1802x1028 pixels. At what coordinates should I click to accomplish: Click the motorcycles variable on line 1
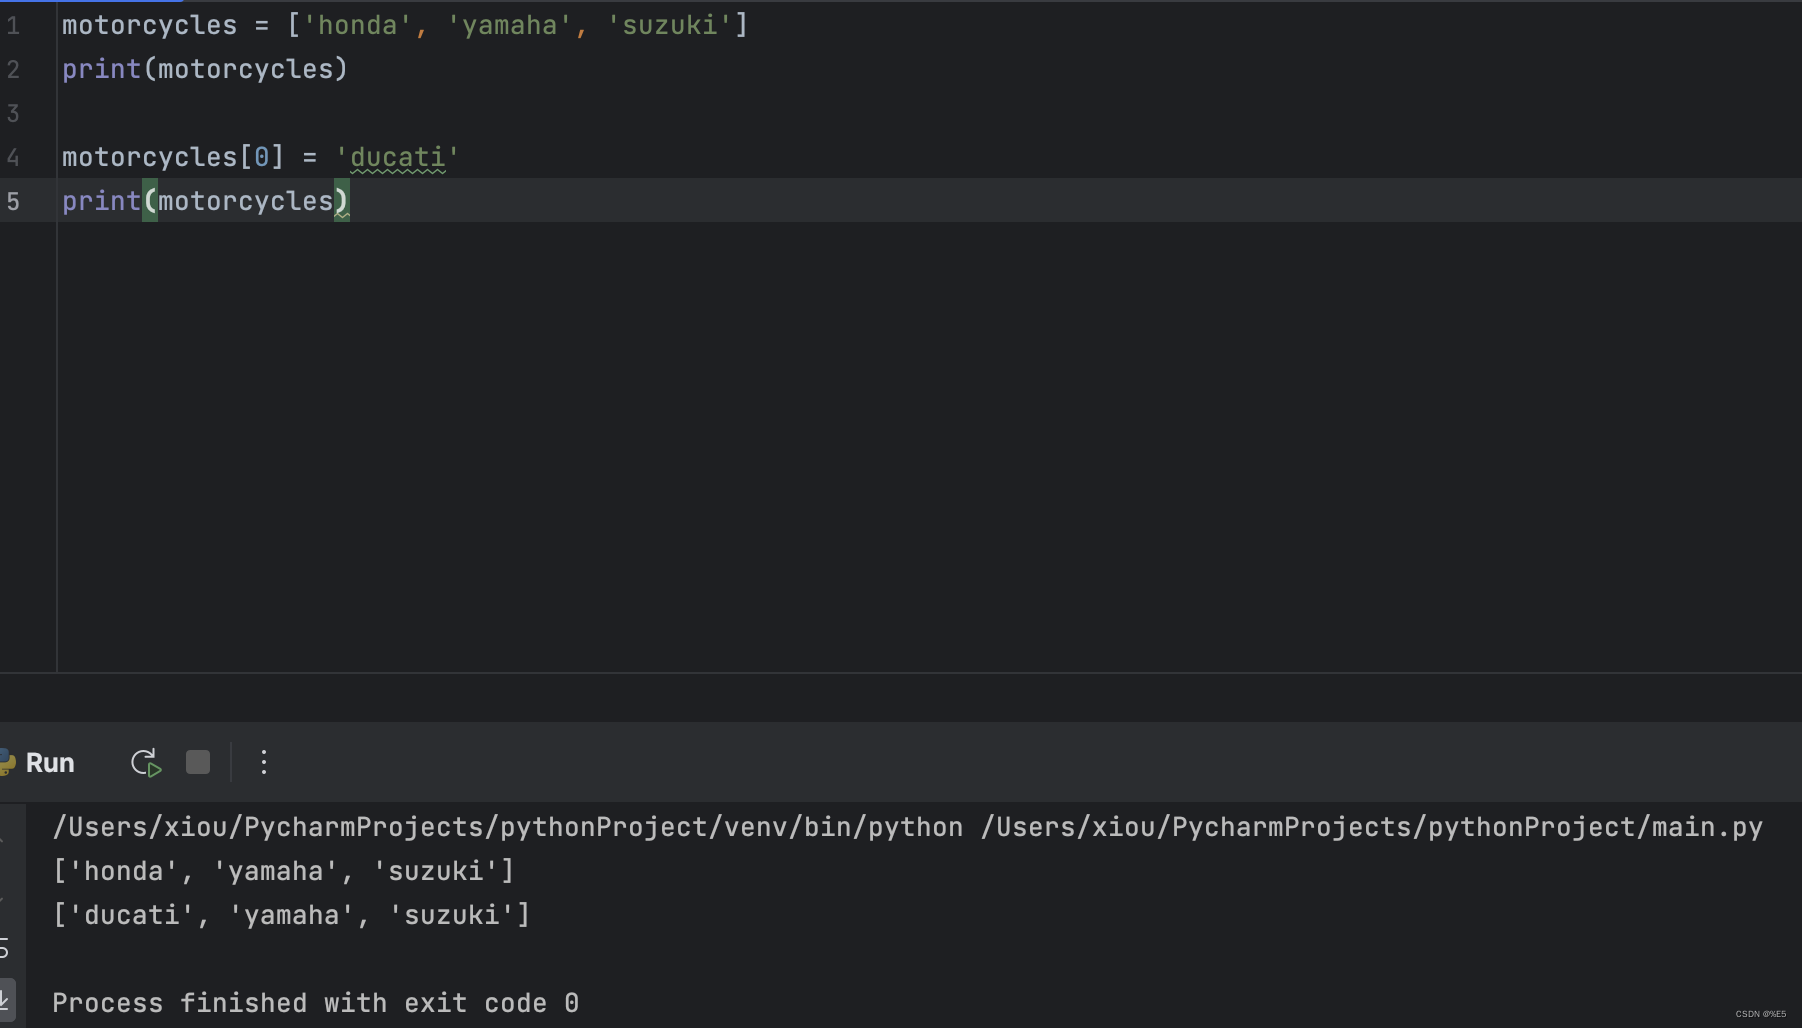point(150,25)
